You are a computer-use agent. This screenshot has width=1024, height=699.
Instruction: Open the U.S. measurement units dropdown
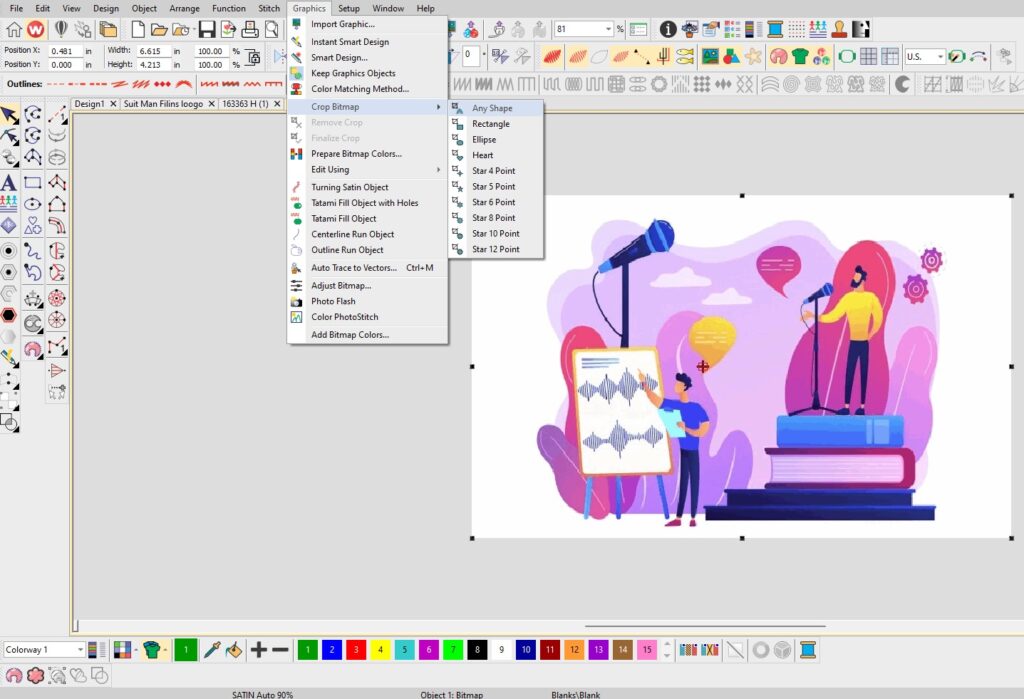940,57
